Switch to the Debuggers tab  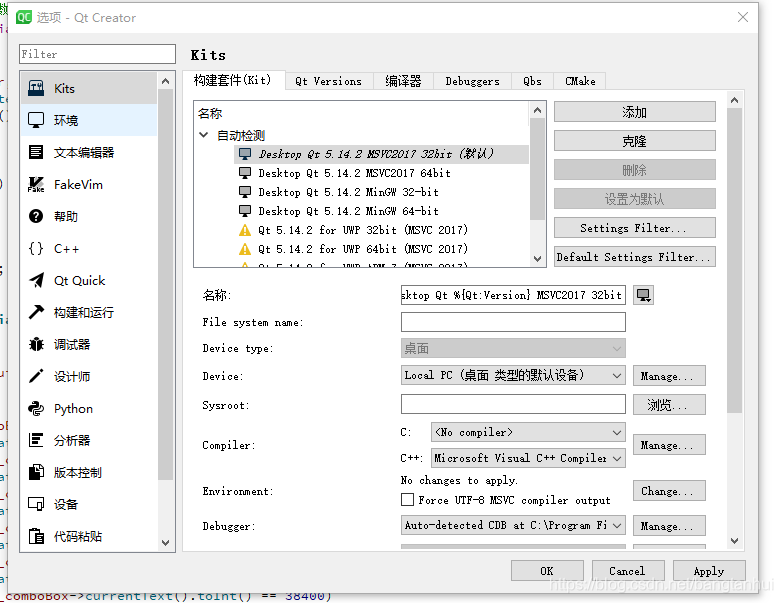(x=472, y=81)
